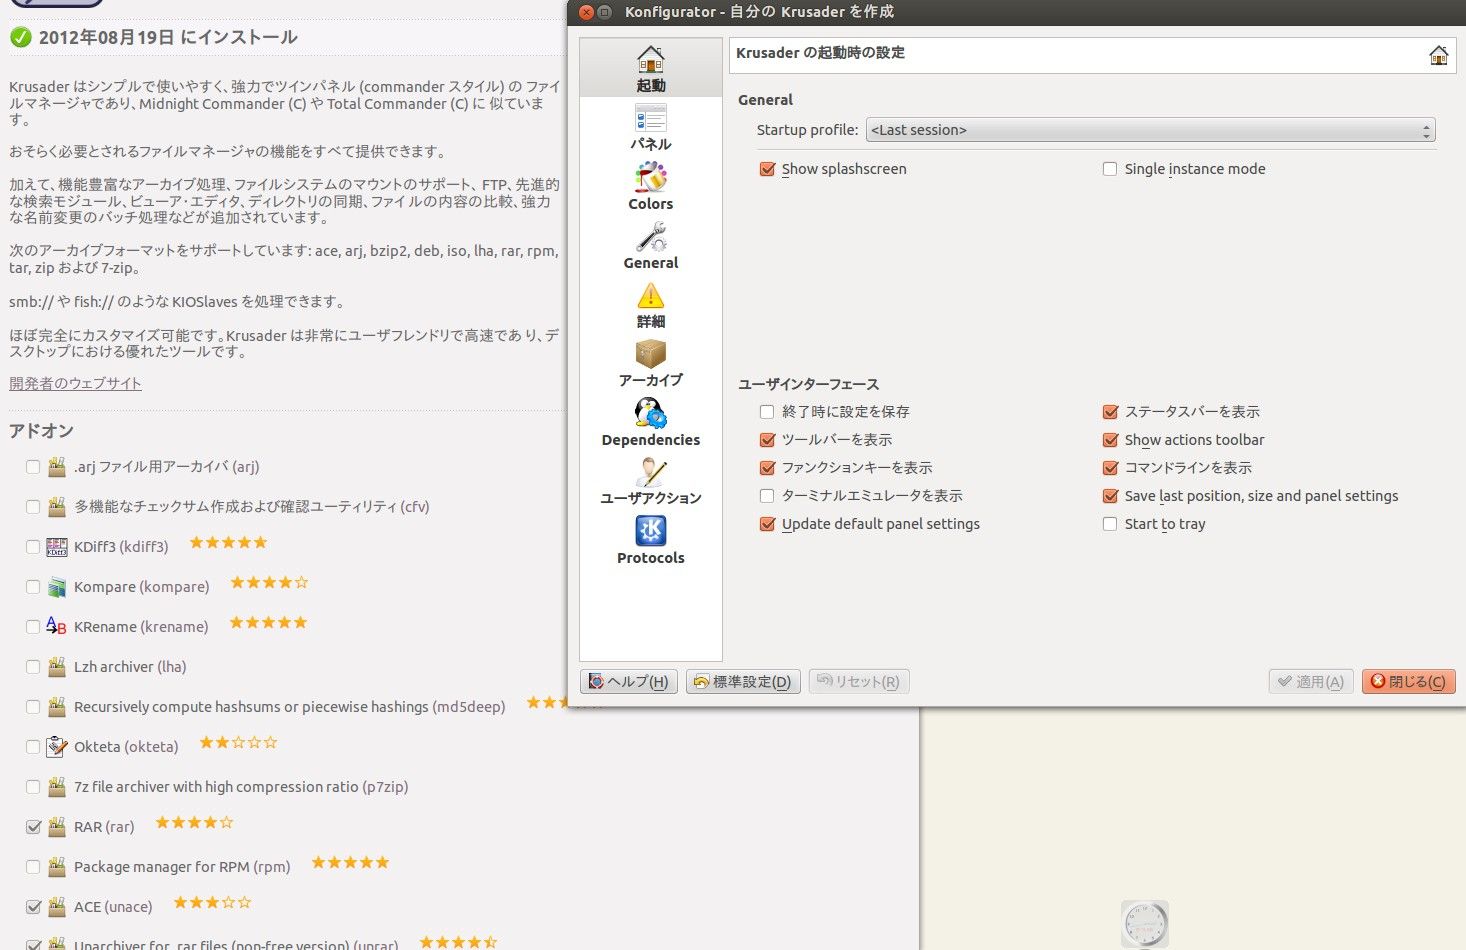Uncheck the RAR (rar) addon checkbox
Viewport: 1466px width, 950px height.
(x=33, y=827)
